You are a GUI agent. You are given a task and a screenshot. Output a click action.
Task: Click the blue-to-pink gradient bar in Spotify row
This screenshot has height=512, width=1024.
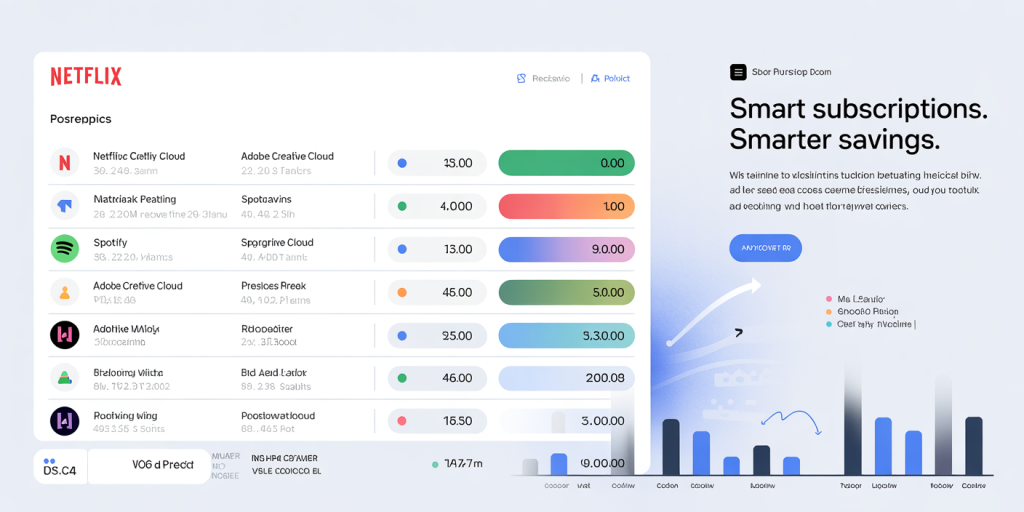(566, 249)
